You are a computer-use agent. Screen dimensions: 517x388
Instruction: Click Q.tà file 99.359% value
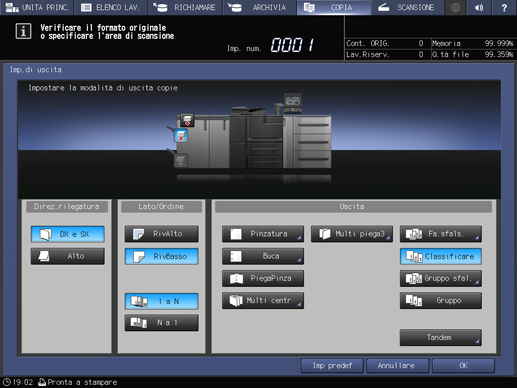click(499, 54)
